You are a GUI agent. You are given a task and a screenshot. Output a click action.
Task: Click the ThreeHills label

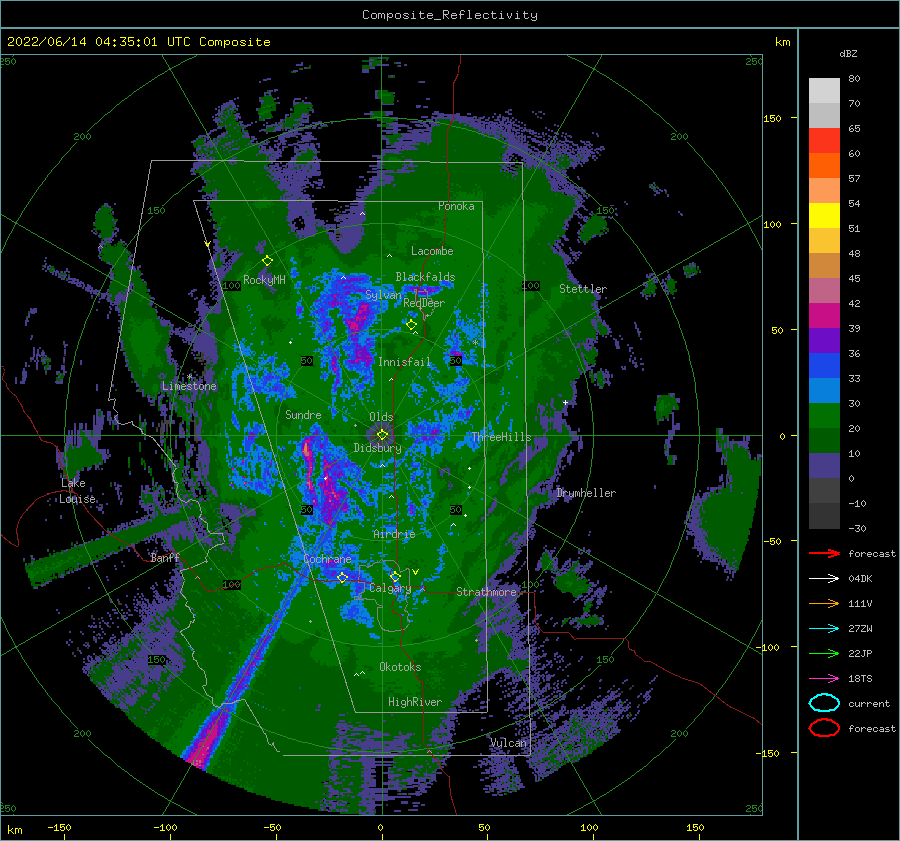[502, 437]
